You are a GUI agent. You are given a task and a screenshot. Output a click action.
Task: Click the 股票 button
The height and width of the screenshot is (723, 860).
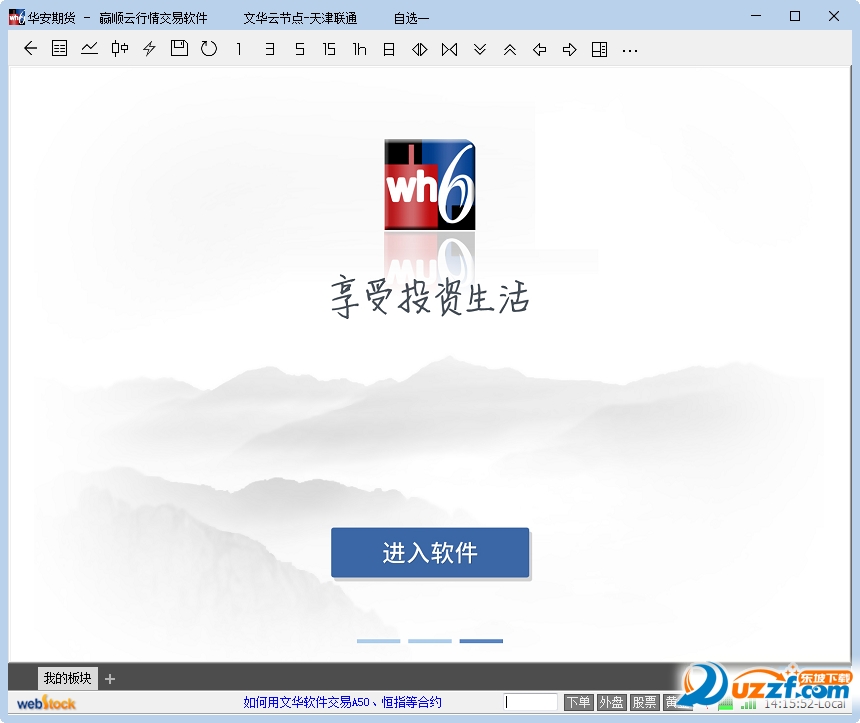click(644, 702)
